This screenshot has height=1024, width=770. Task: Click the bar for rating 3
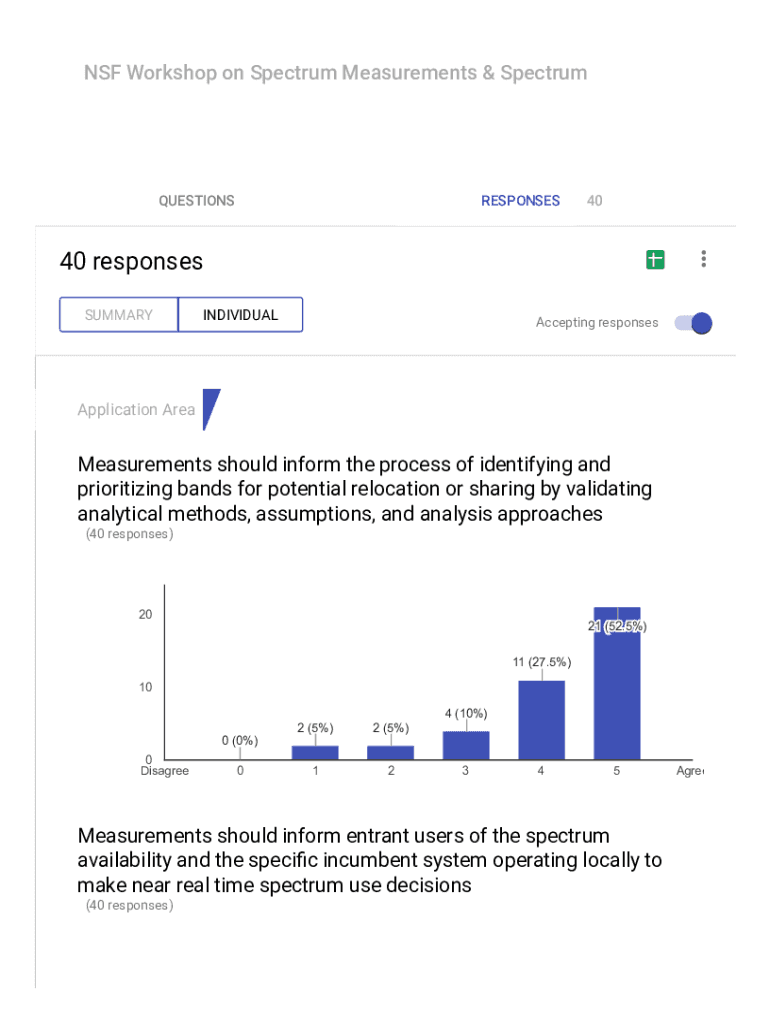466,746
